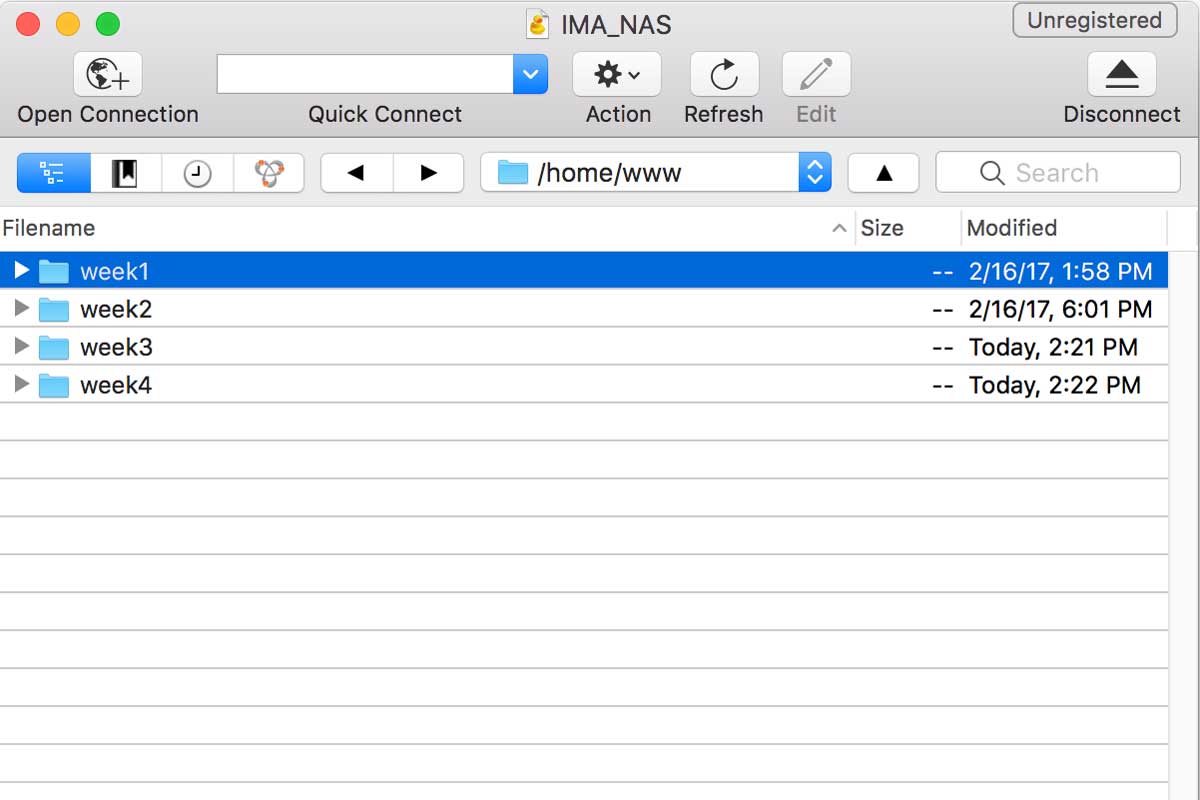Screen dimensions: 1200x800
Task: Expand the week3 folder
Action: point(21,346)
